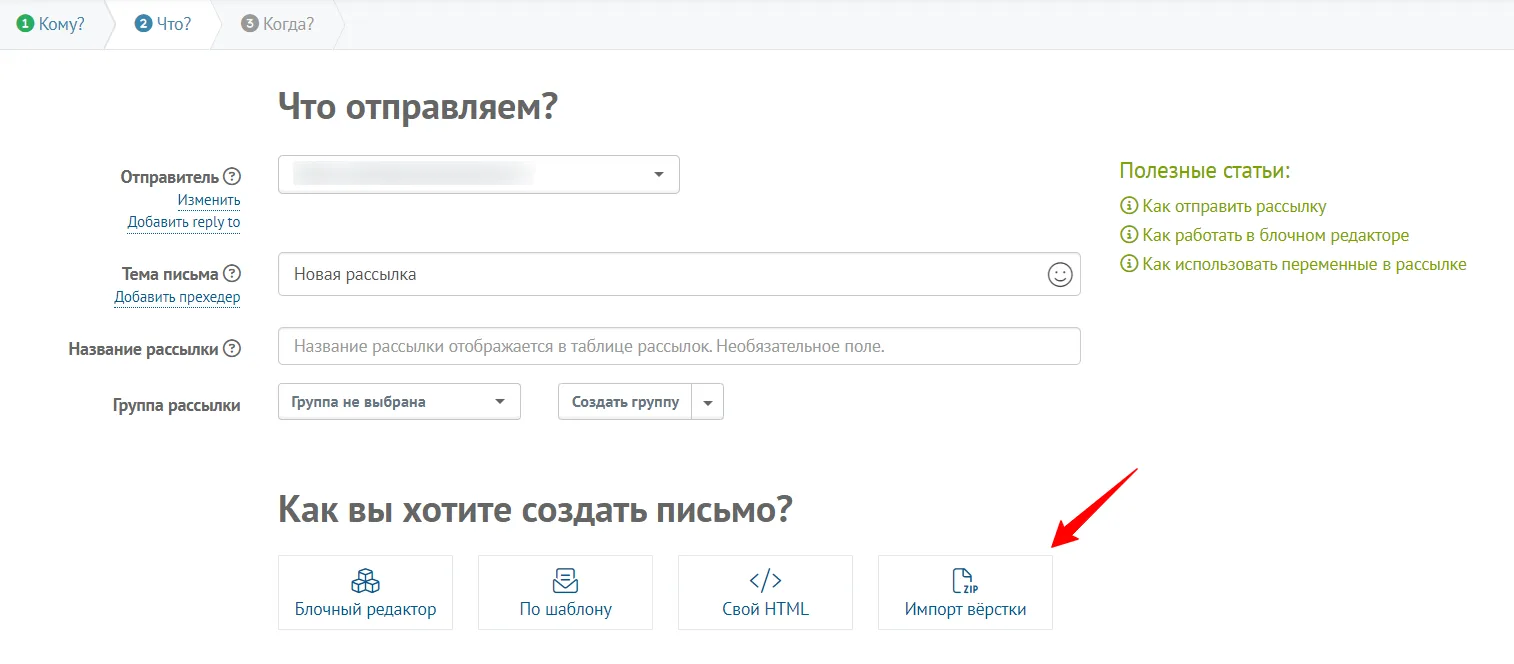1514x664 pixels.
Task: Focus the Название рассылки input field
Action: [679, 346]
